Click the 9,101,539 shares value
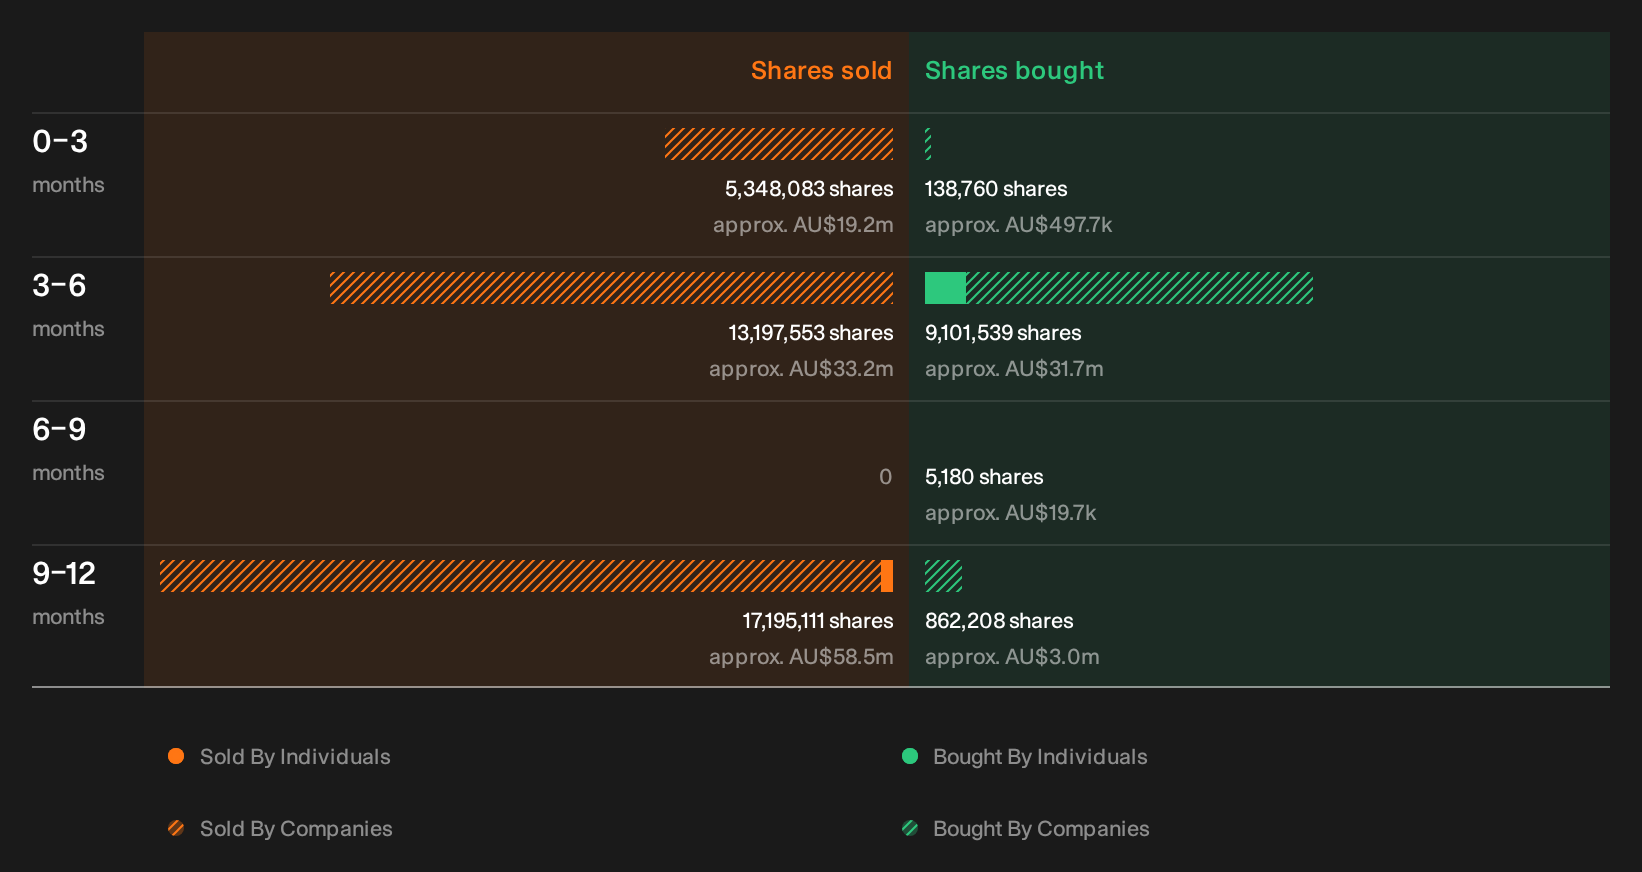Image resolution: width=1642 pixels, height=872 pixels. pyautogui.click(x=1003, y=333)
